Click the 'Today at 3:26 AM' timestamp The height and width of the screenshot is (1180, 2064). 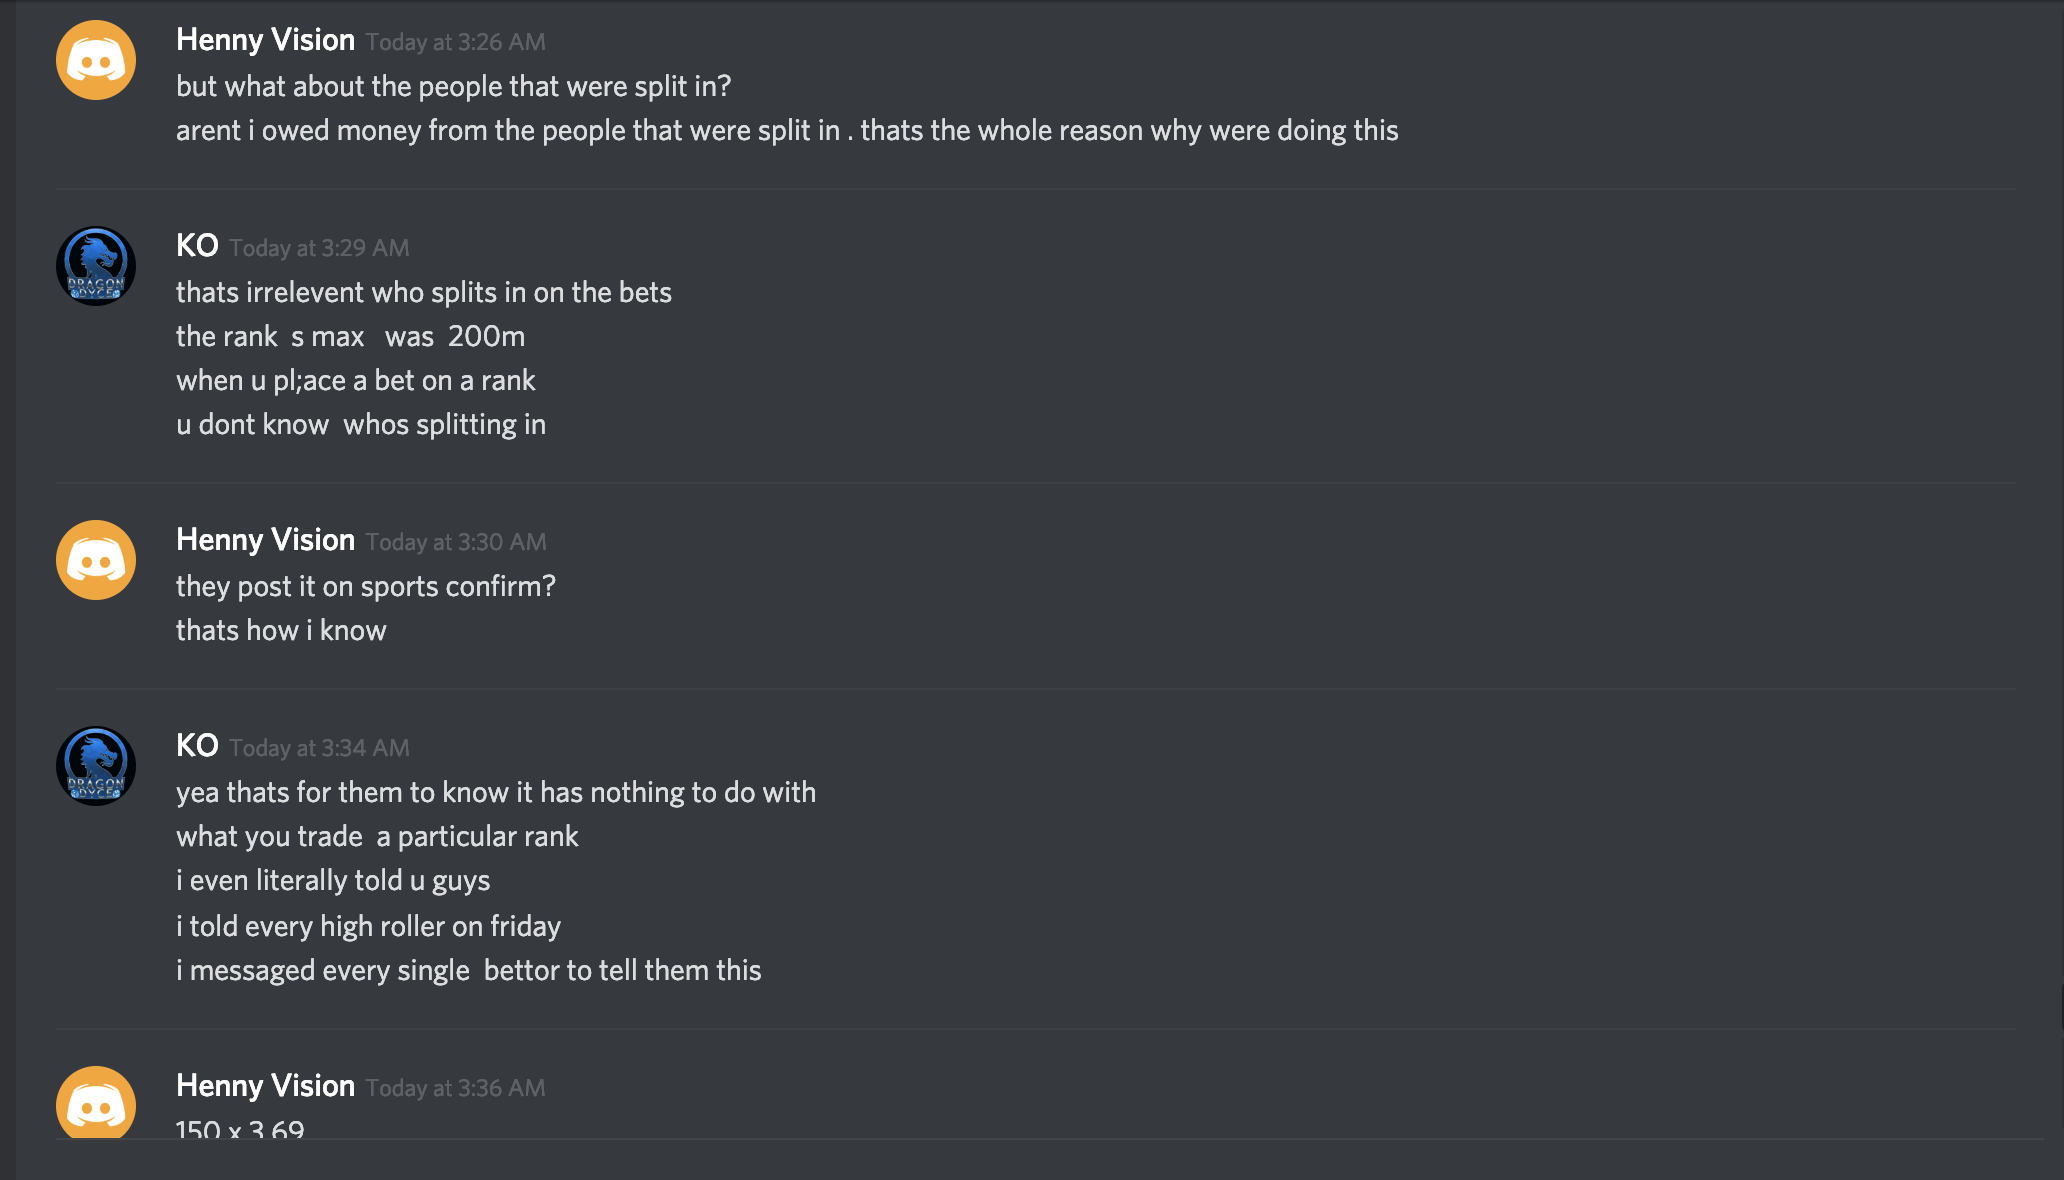(x=455, y=42)
